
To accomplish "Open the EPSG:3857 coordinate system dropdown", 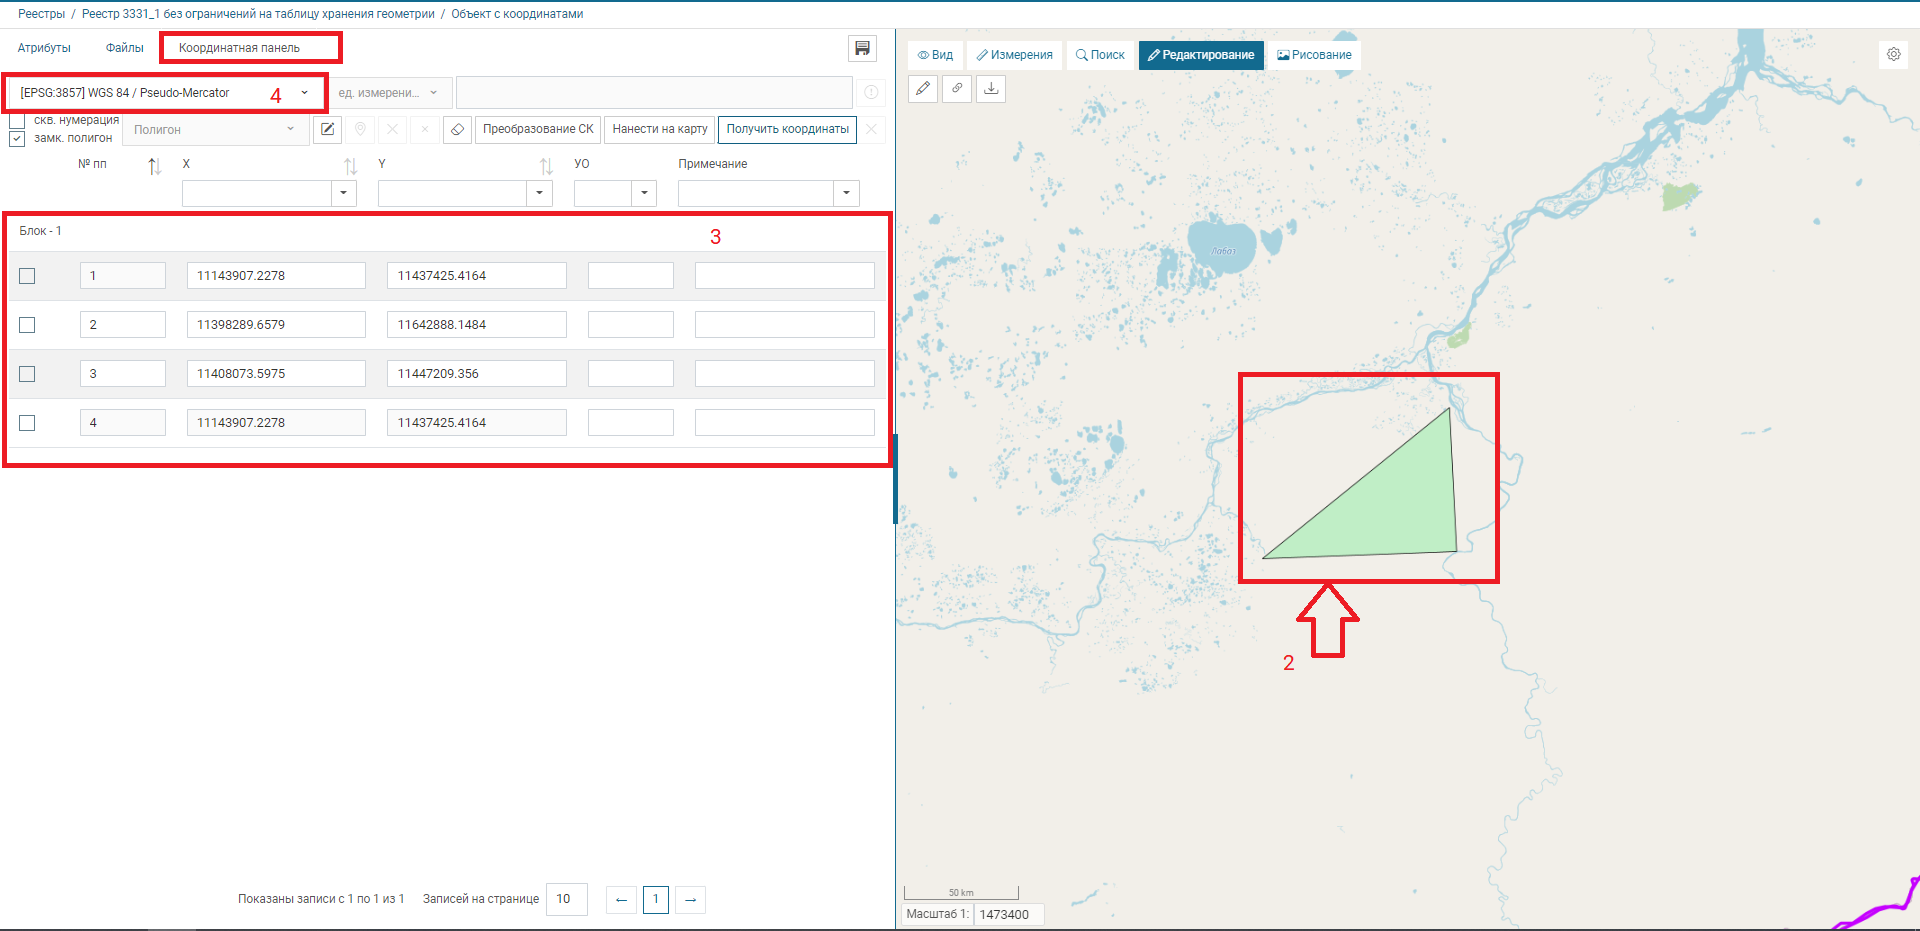I will [x=165, y=93].
